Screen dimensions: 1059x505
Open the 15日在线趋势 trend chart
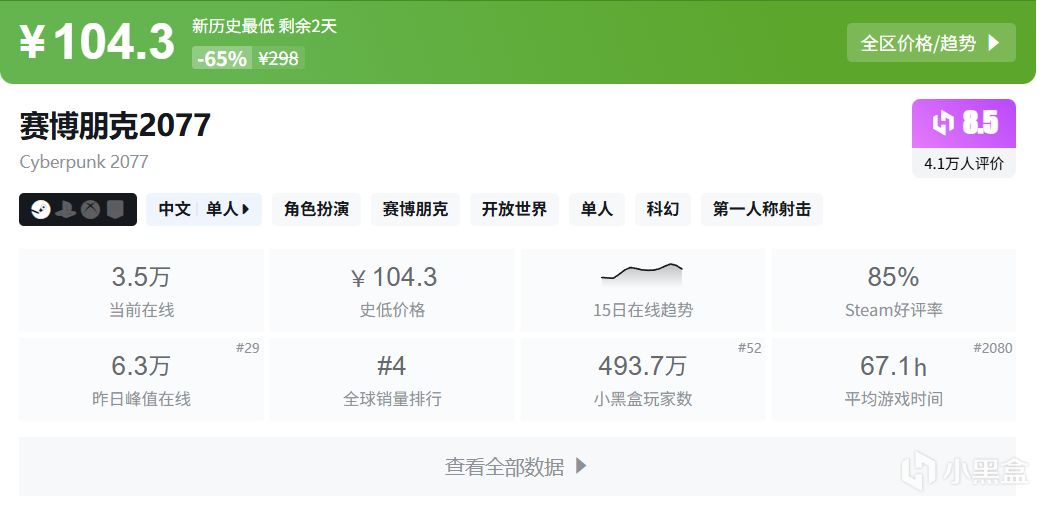pos(643,290)
